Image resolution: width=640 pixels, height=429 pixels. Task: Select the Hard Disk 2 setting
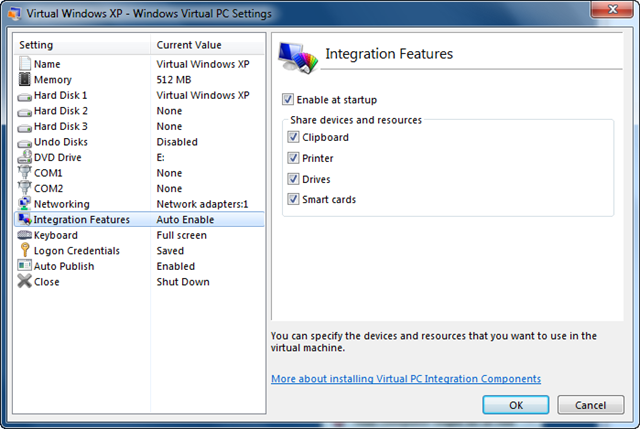click(x=139, y=111)
